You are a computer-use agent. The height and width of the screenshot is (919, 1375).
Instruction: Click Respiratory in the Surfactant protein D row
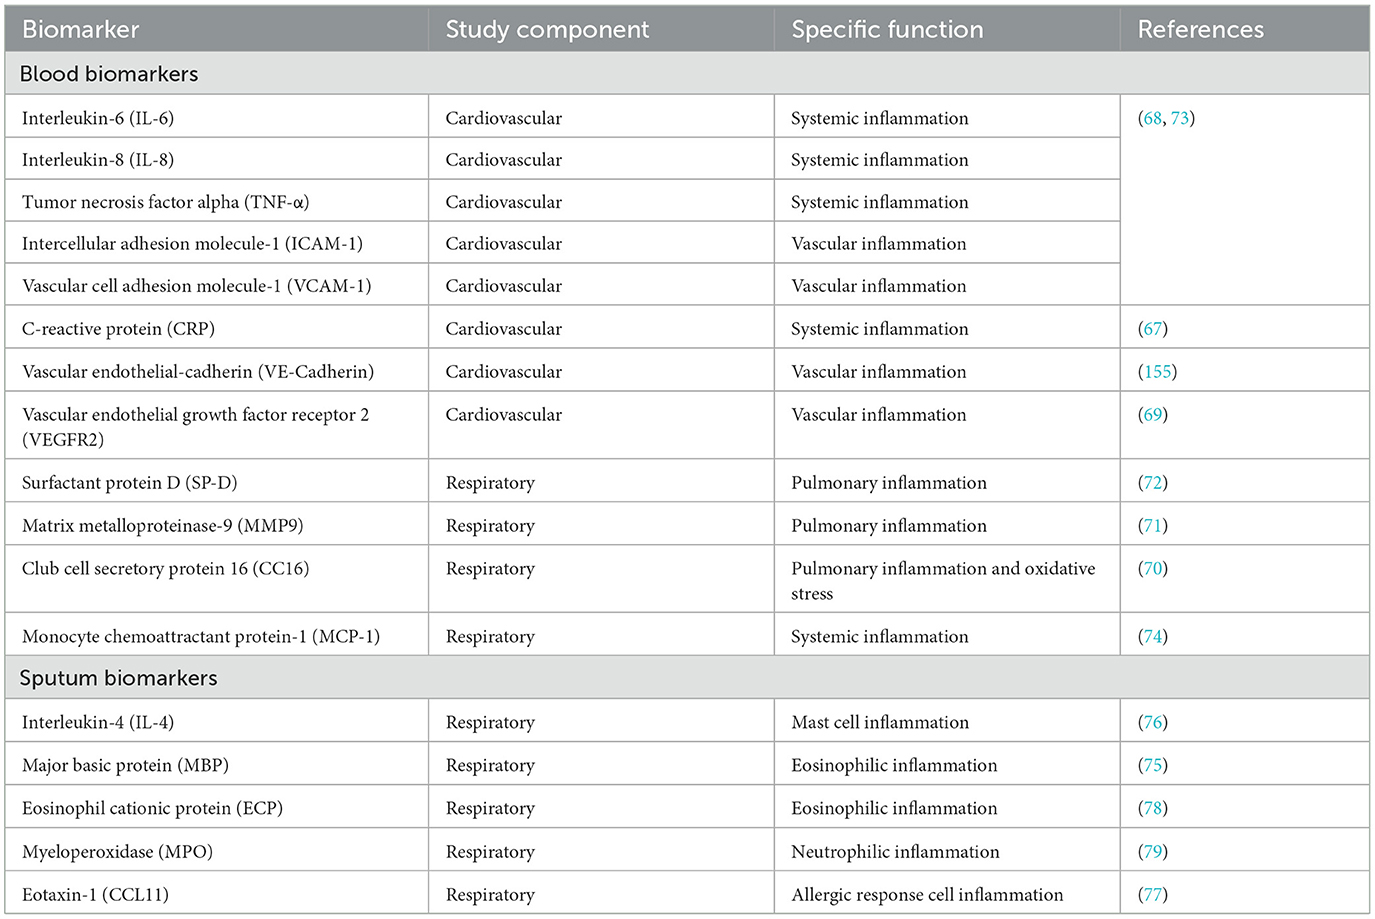(x=490, y=483)
